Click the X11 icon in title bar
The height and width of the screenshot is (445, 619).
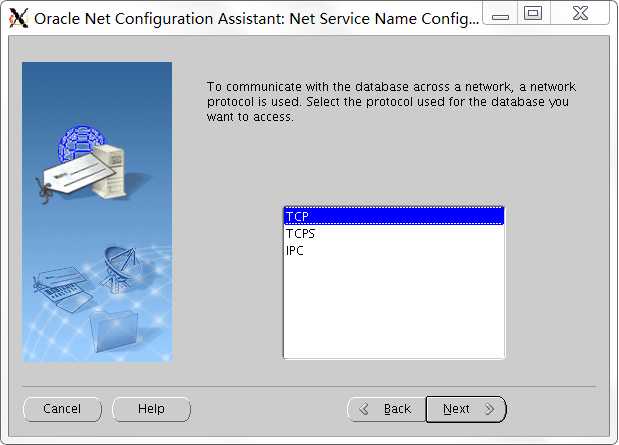[19, 18]
